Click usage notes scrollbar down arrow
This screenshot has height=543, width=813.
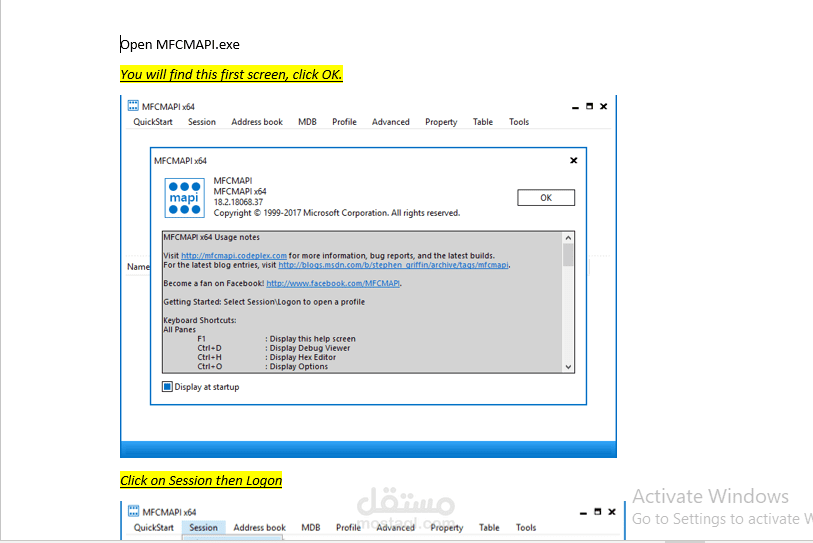click(568, 367)
